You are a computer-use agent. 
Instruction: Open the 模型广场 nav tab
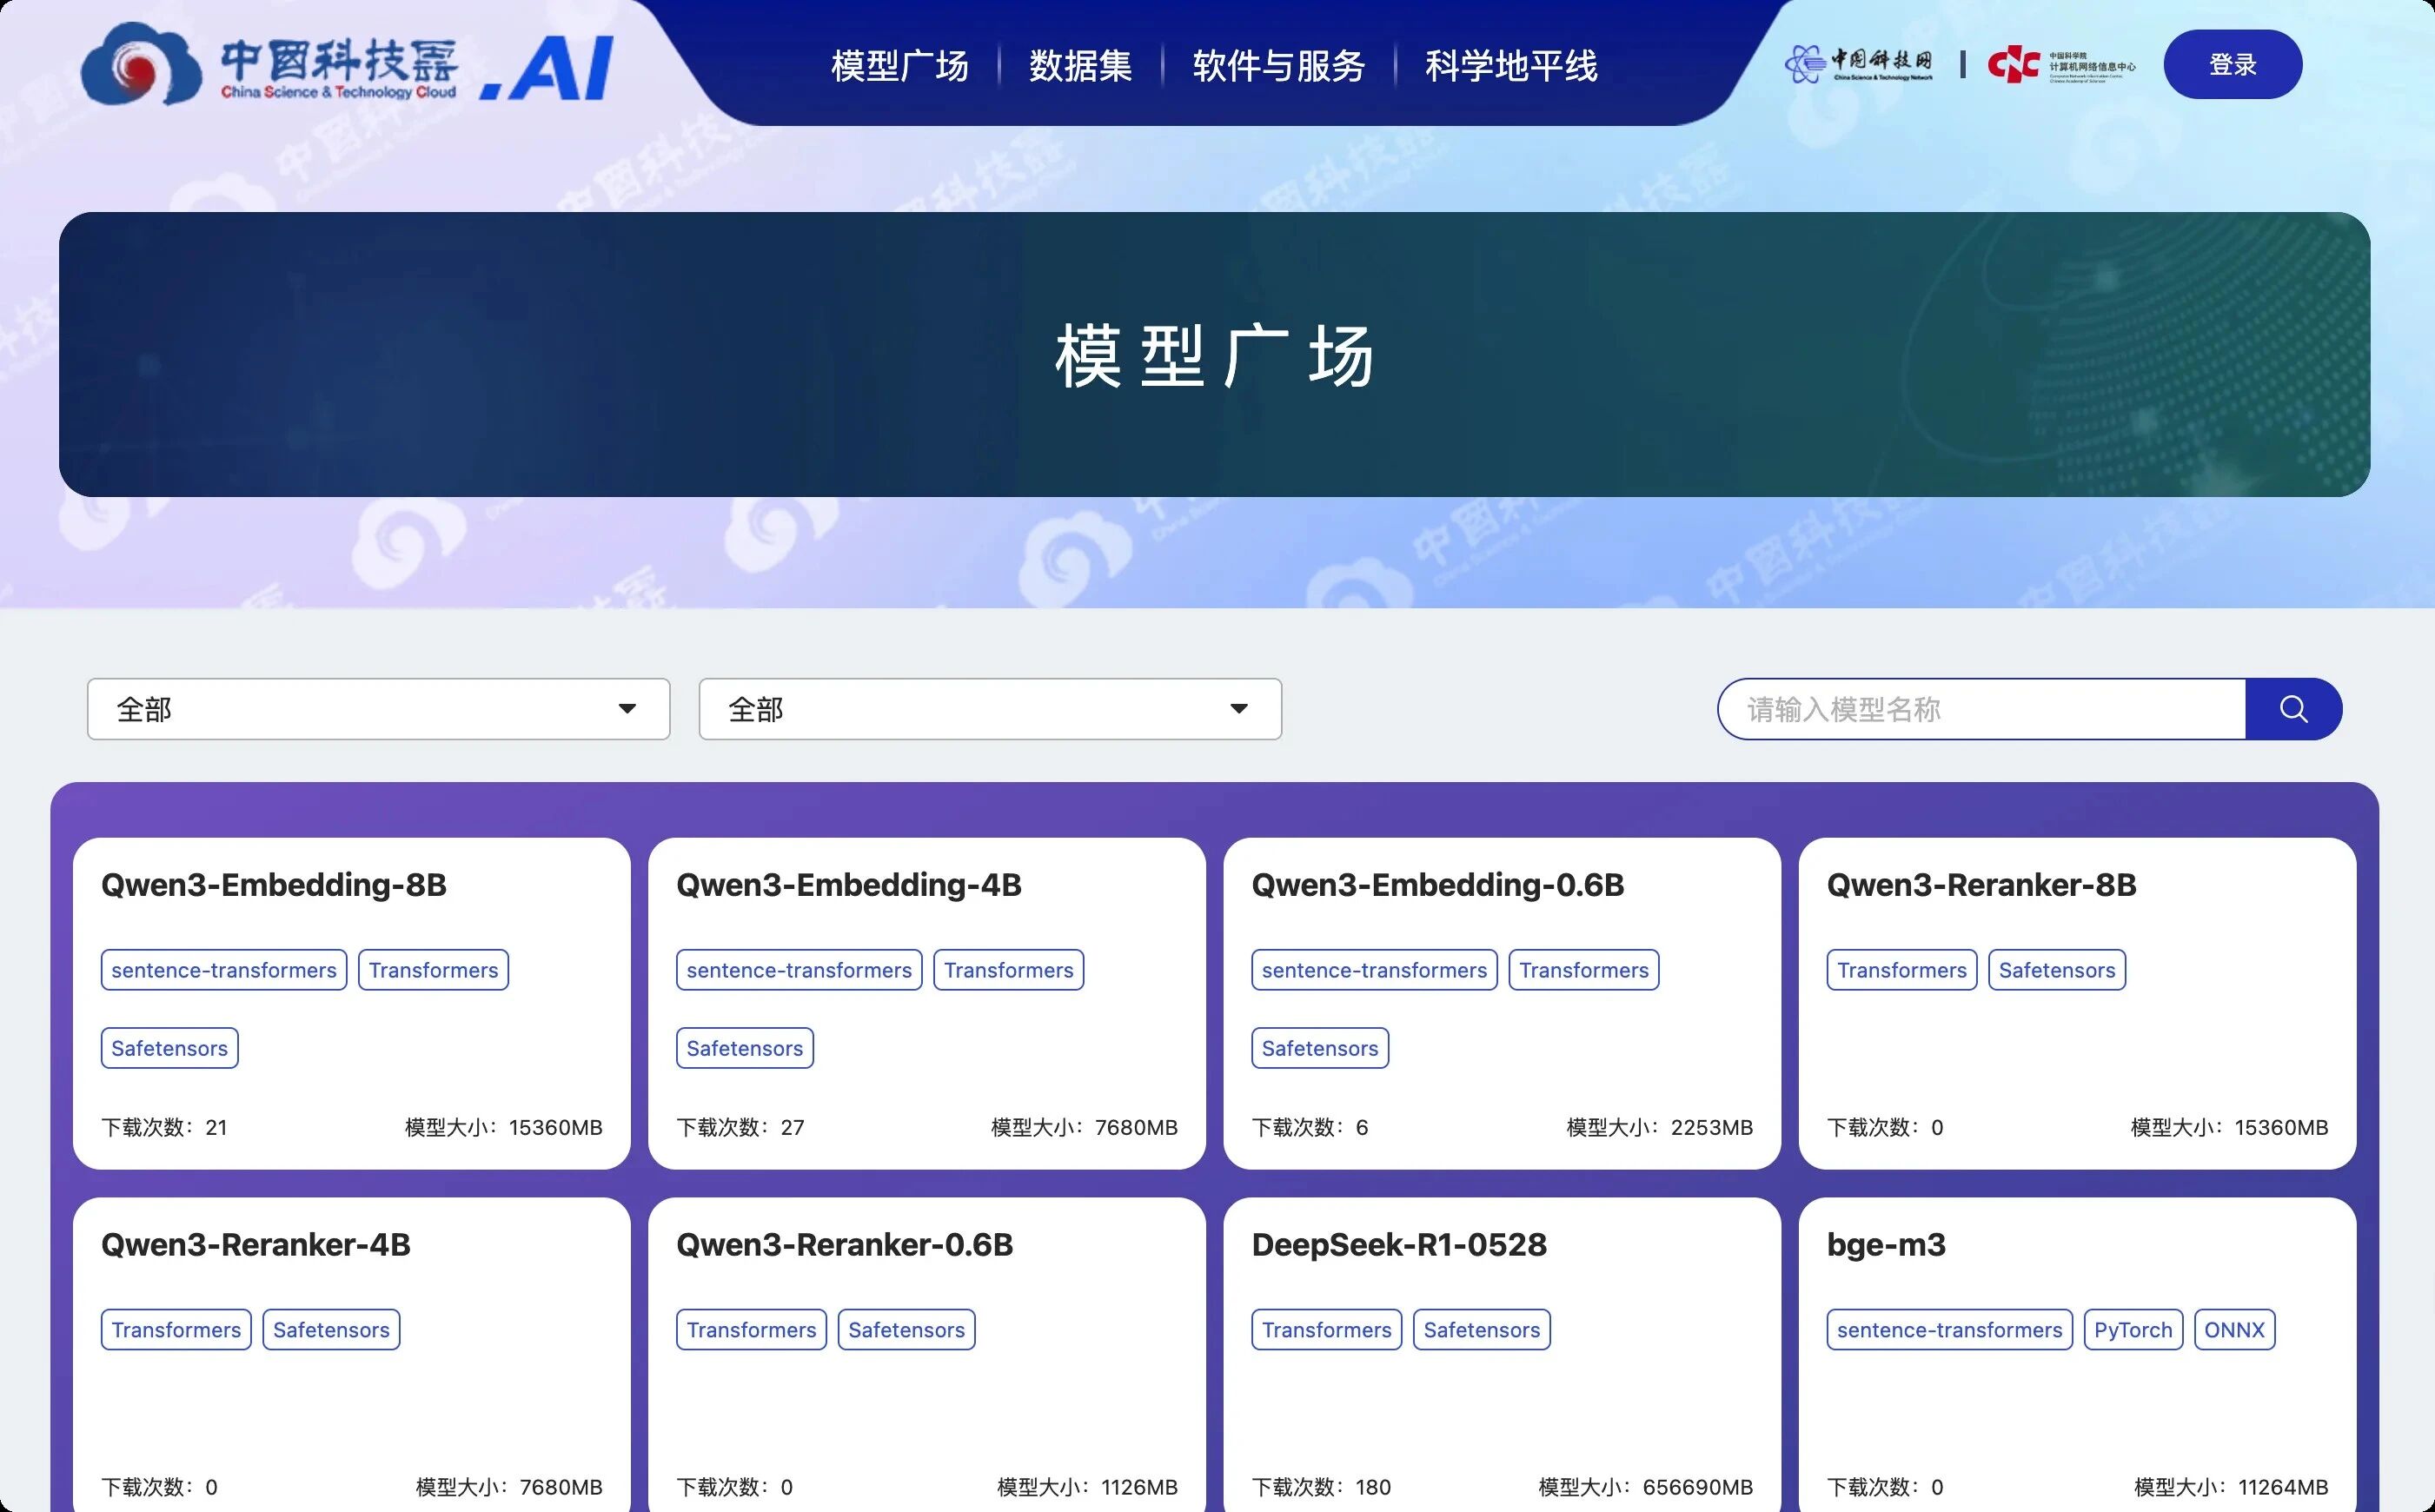(x=900, y=66)
